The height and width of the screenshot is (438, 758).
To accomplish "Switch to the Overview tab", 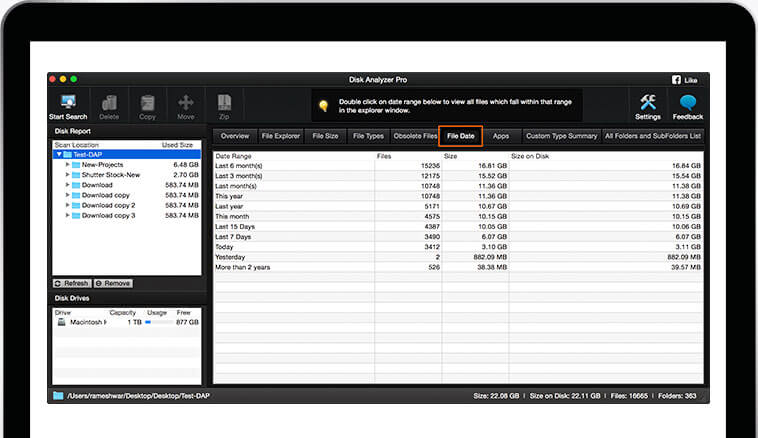I will coord(234,136).
